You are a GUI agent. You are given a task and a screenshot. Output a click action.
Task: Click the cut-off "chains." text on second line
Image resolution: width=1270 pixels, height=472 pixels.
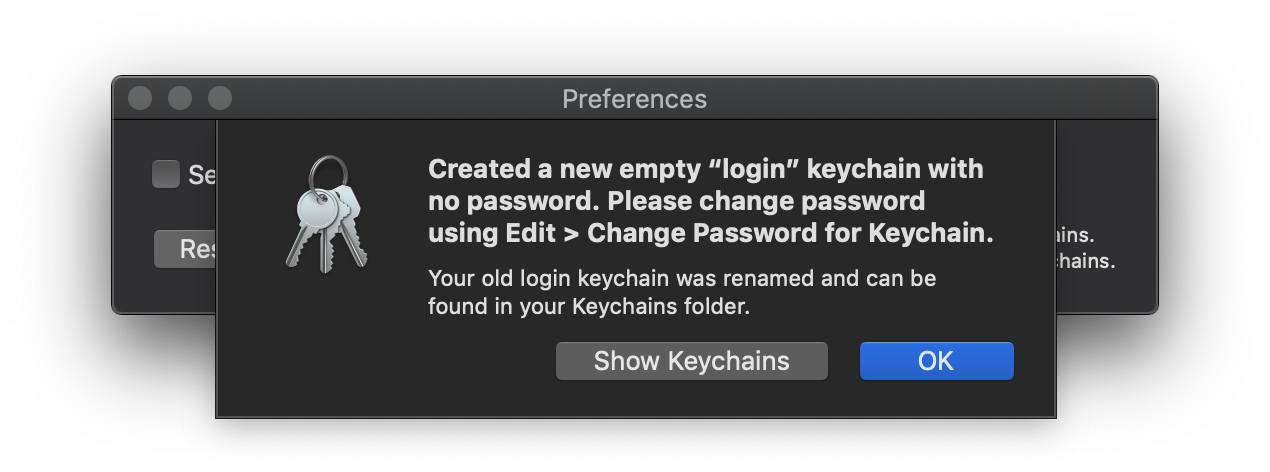[1085, 262]
